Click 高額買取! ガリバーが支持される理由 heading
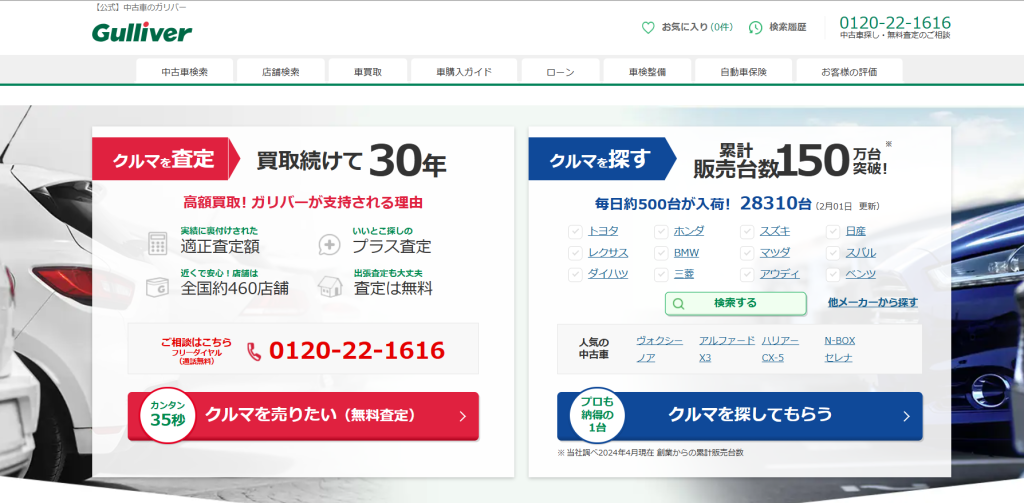1024x503 pixels. pyautogui.click(x=303, y=203)
